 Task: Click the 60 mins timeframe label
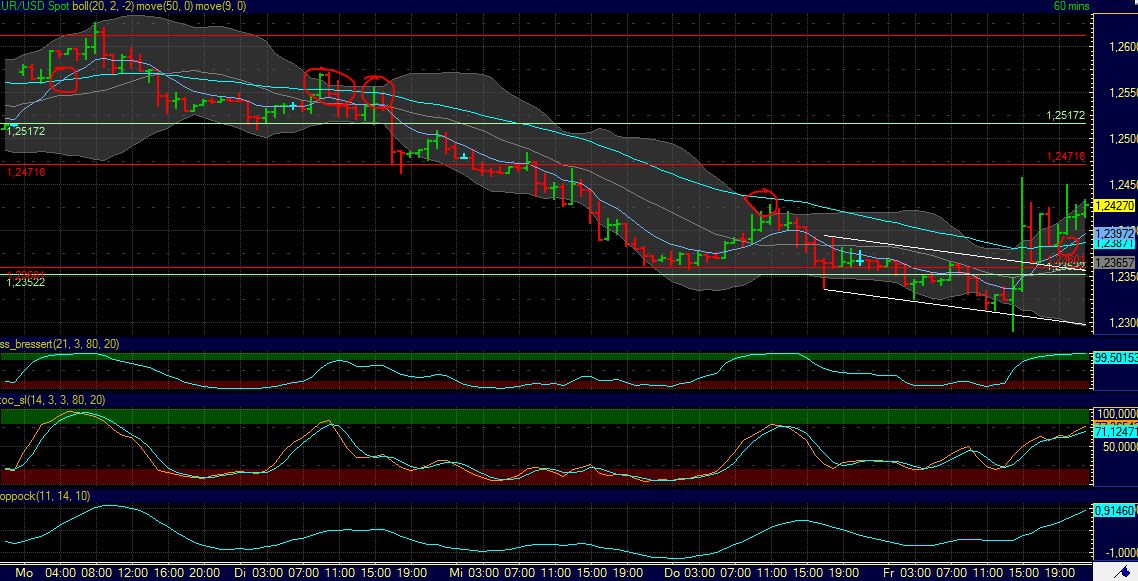[x=1071, y=6]
